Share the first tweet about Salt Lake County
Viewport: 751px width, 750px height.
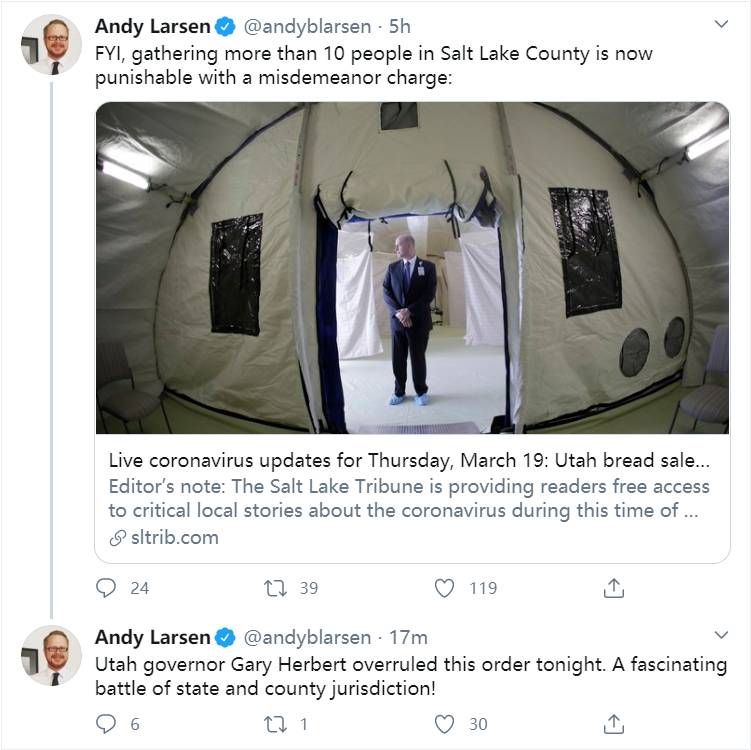(x=615, y=588)
